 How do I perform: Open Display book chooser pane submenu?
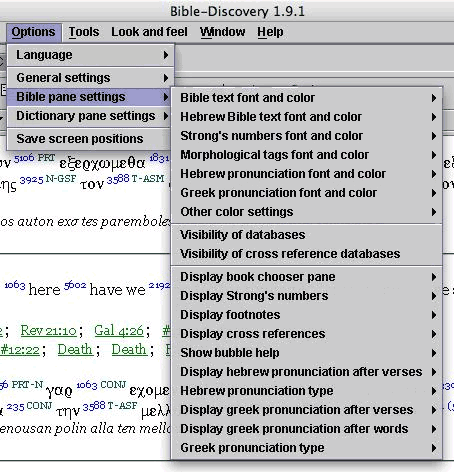[x=307, y=277]
